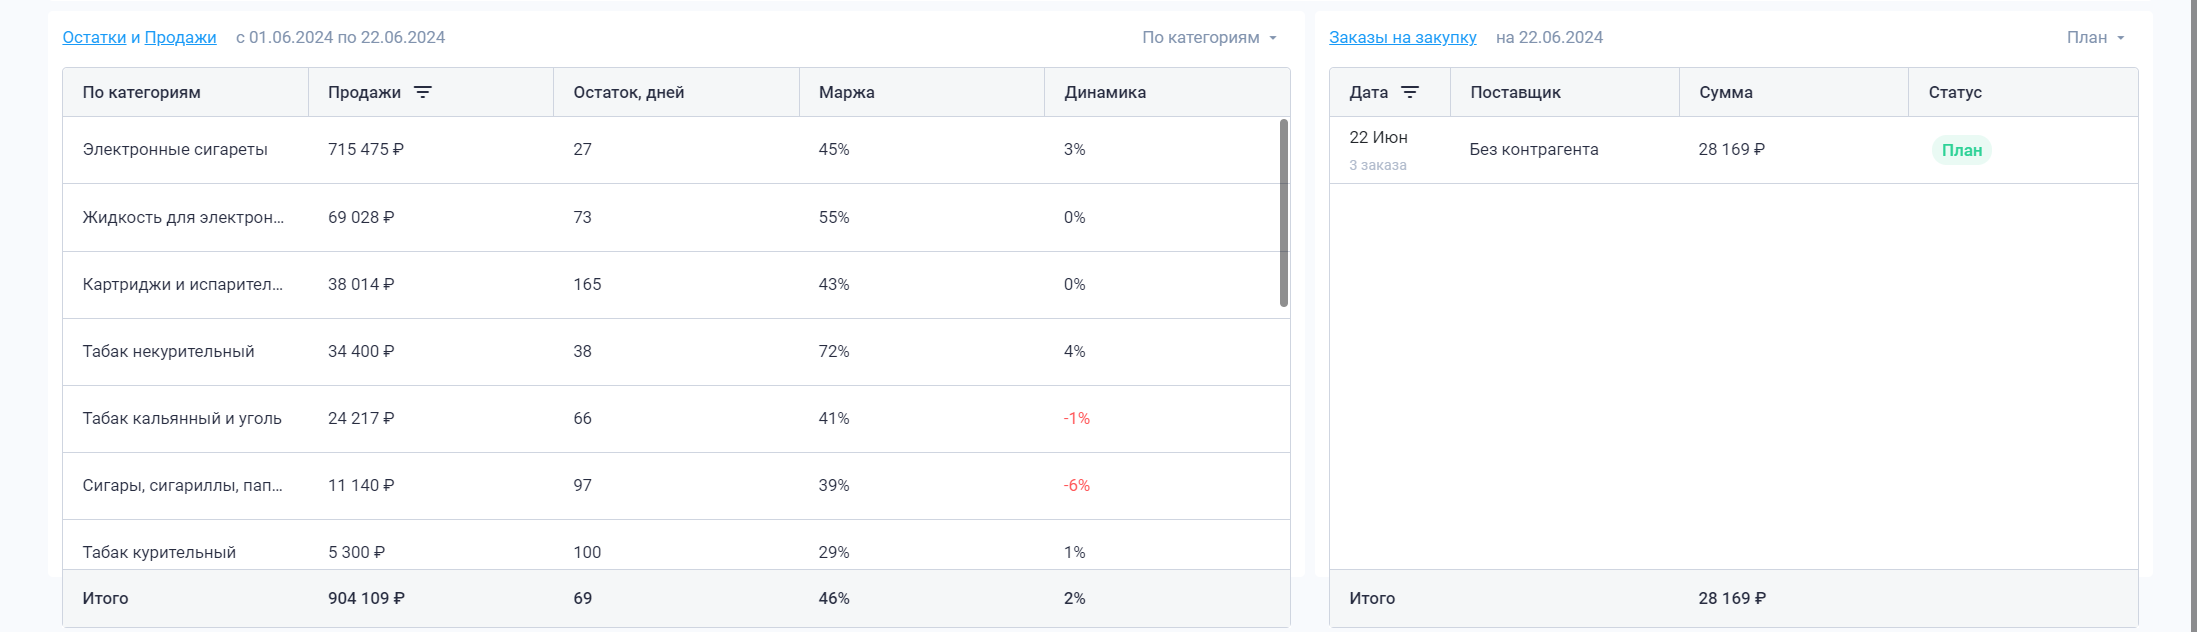The image size is (2197, 632).
Task: Click the Динамика column header
Action: pyautogui.click(x=1105, y=92)
